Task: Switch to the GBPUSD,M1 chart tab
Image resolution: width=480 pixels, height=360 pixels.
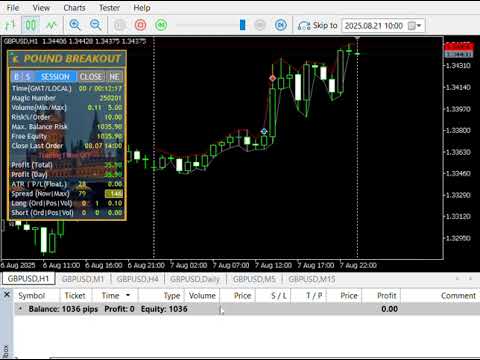Action: [83, 279]
